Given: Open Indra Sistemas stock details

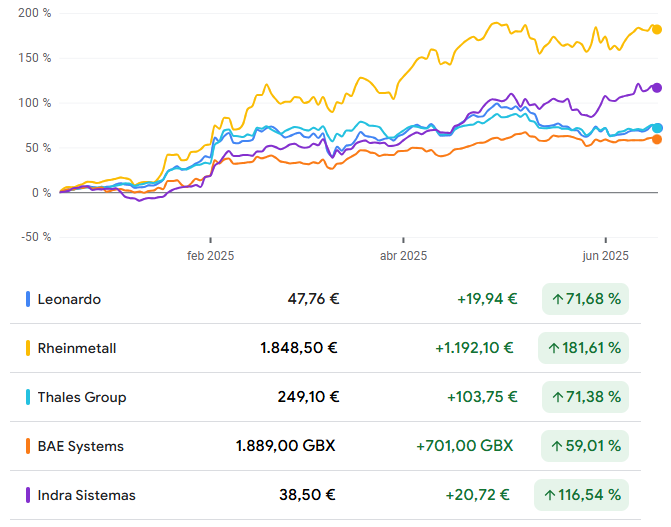Looking at the screenshot, I should (86, 495).
